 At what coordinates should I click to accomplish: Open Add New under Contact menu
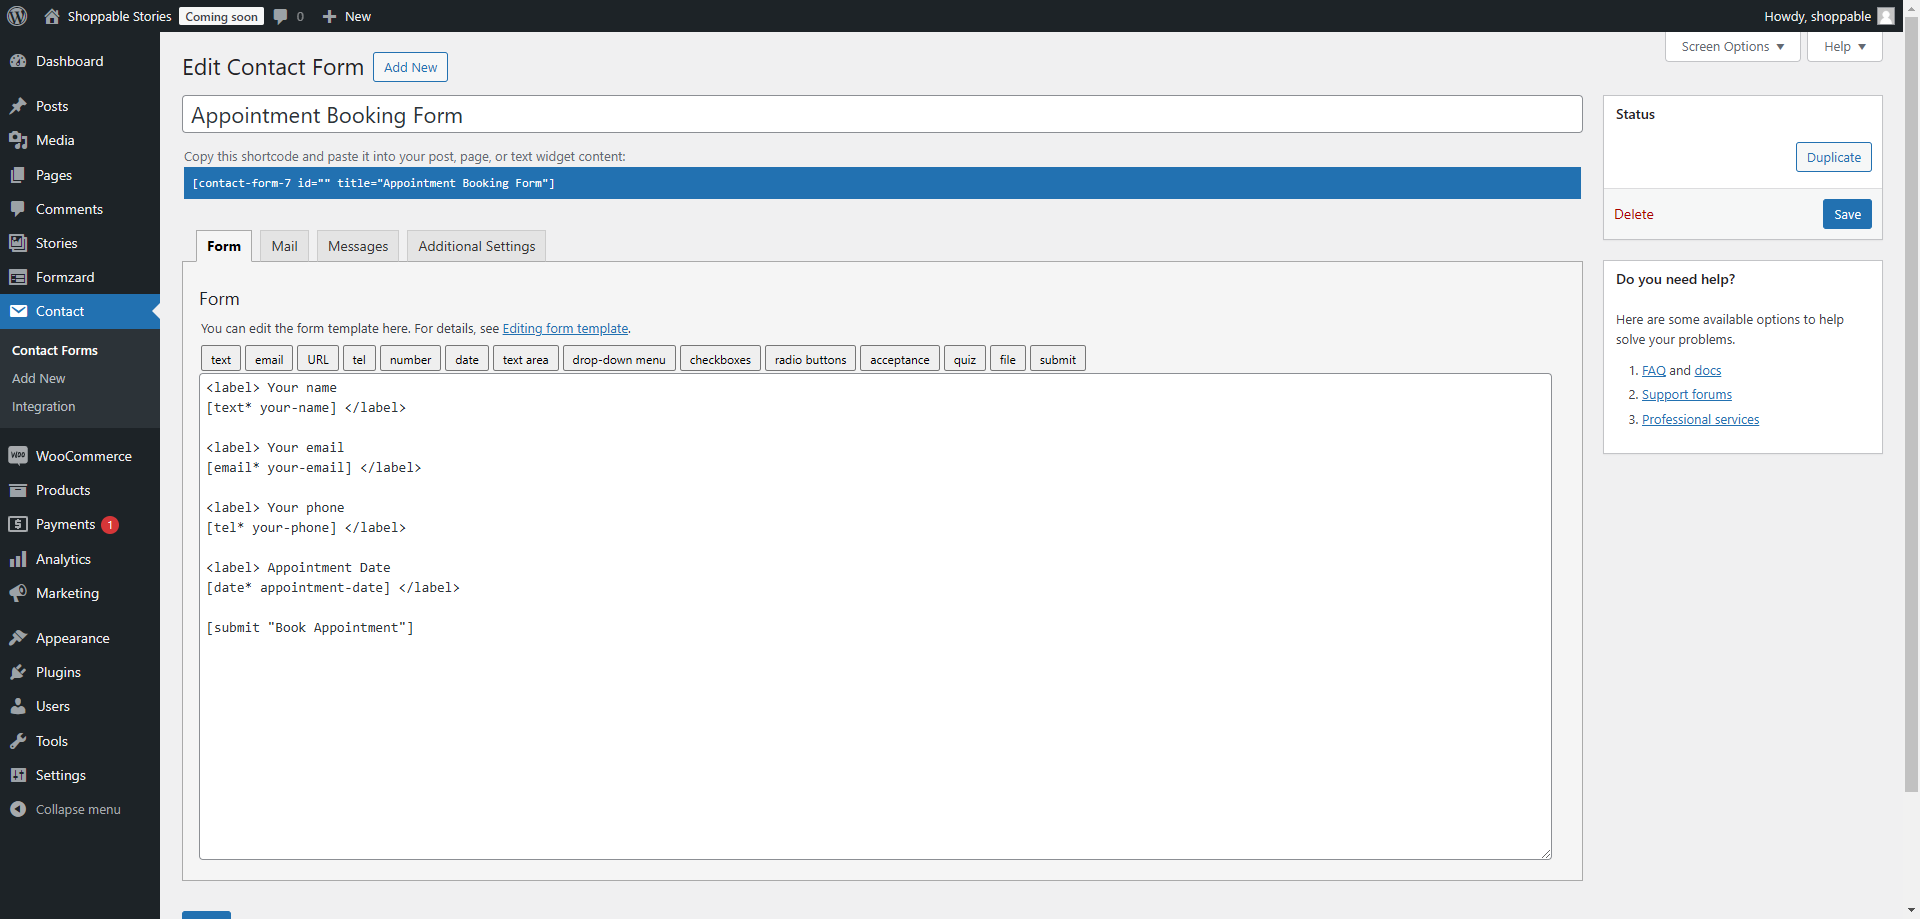(38, 378)
